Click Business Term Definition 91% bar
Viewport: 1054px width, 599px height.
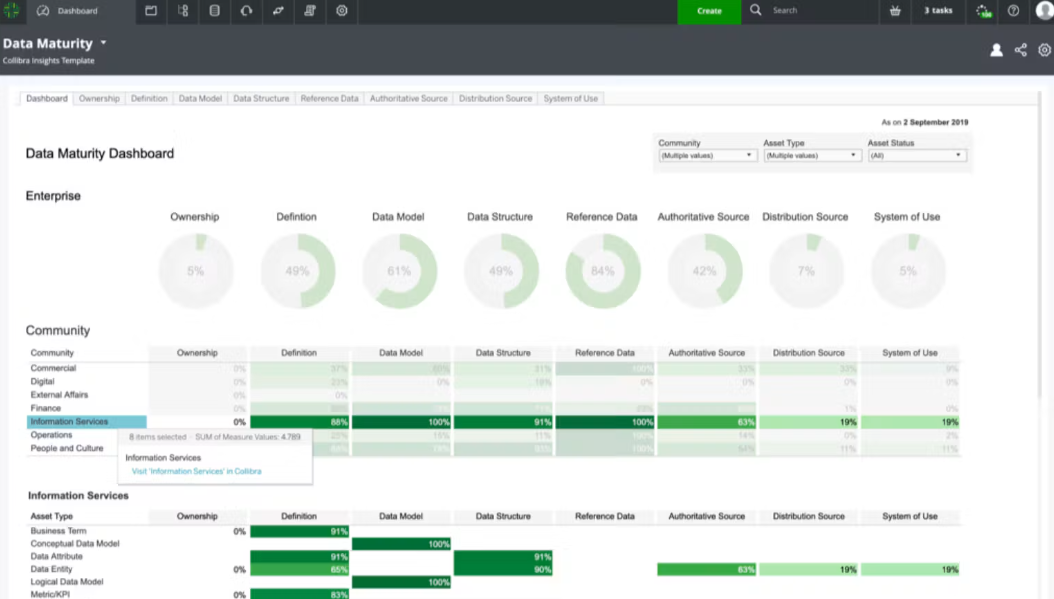coord(299,531)
